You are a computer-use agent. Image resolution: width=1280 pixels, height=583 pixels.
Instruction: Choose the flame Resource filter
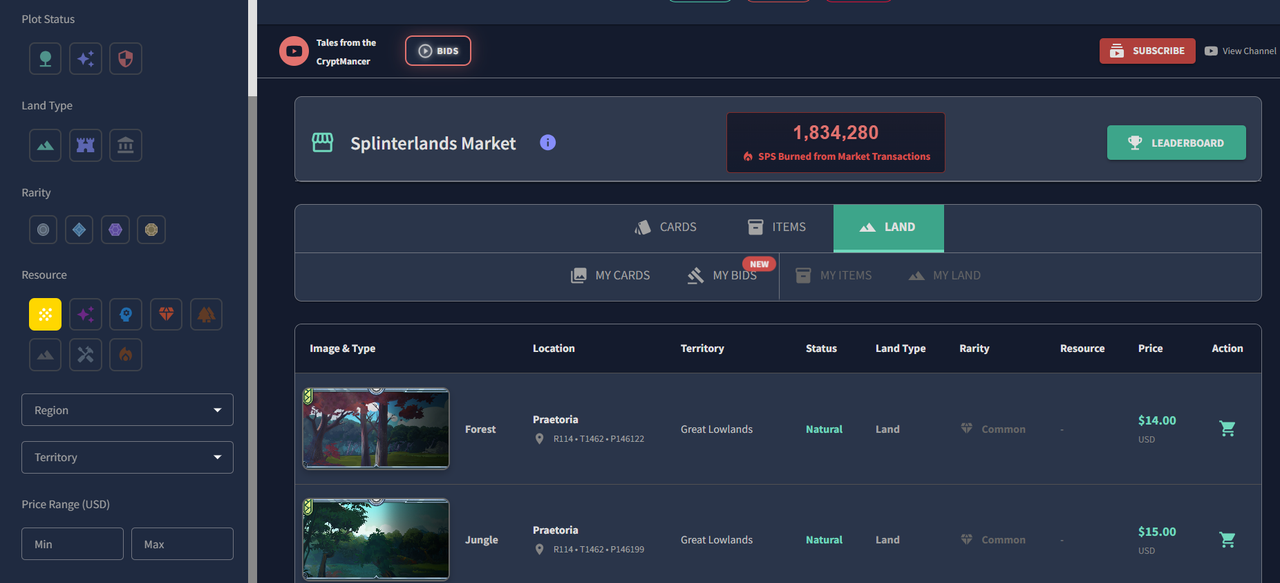point(125,354)
